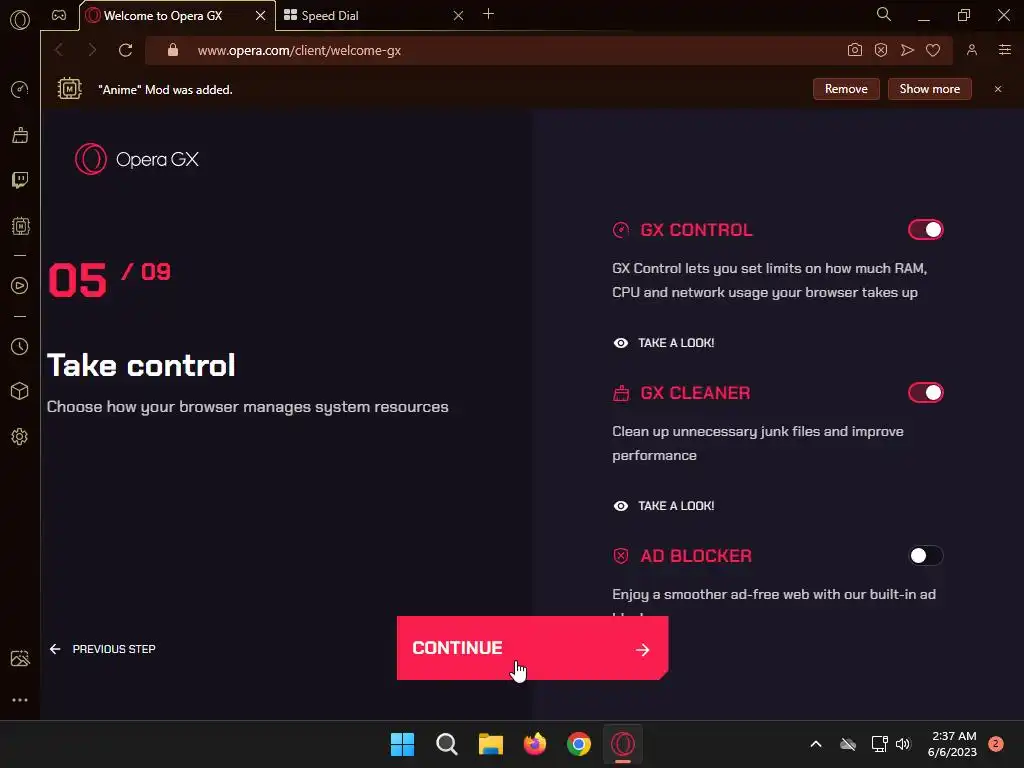Viewport: 1024px width, 768px height.
Task: Click the GX CLEANER heading
Action: click(695, 393)
